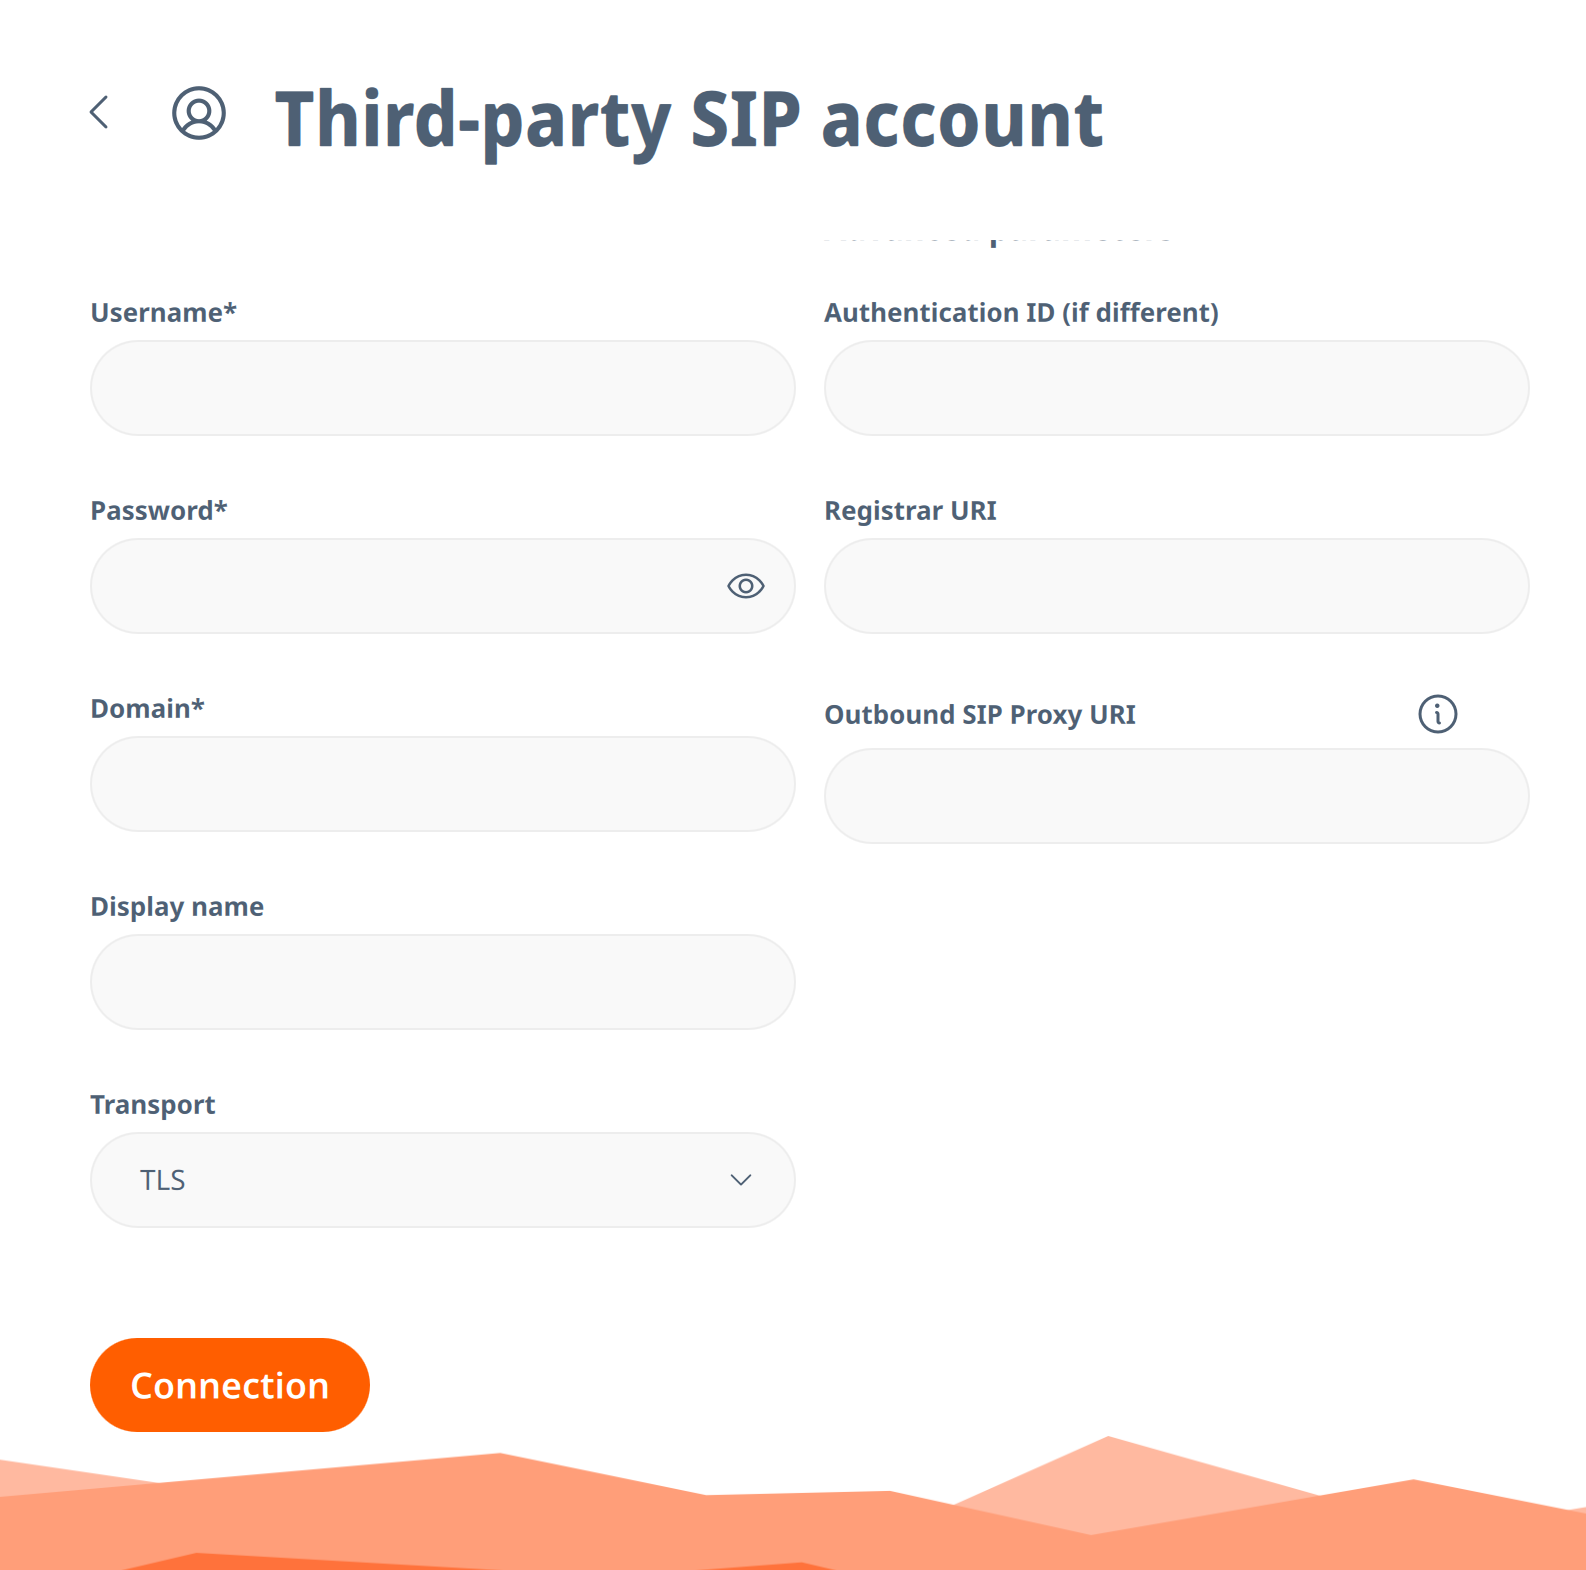Click the Display name input box
1586x1570 pixels.
(440, 982)
